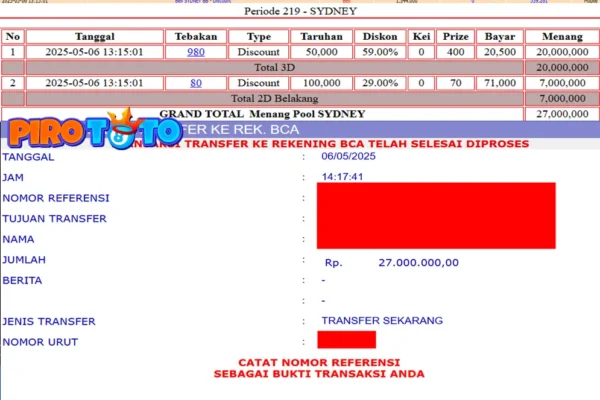Open the 80 tebakan link
The width and height of the screenshot is (600, 400).
tap(195, 82)
